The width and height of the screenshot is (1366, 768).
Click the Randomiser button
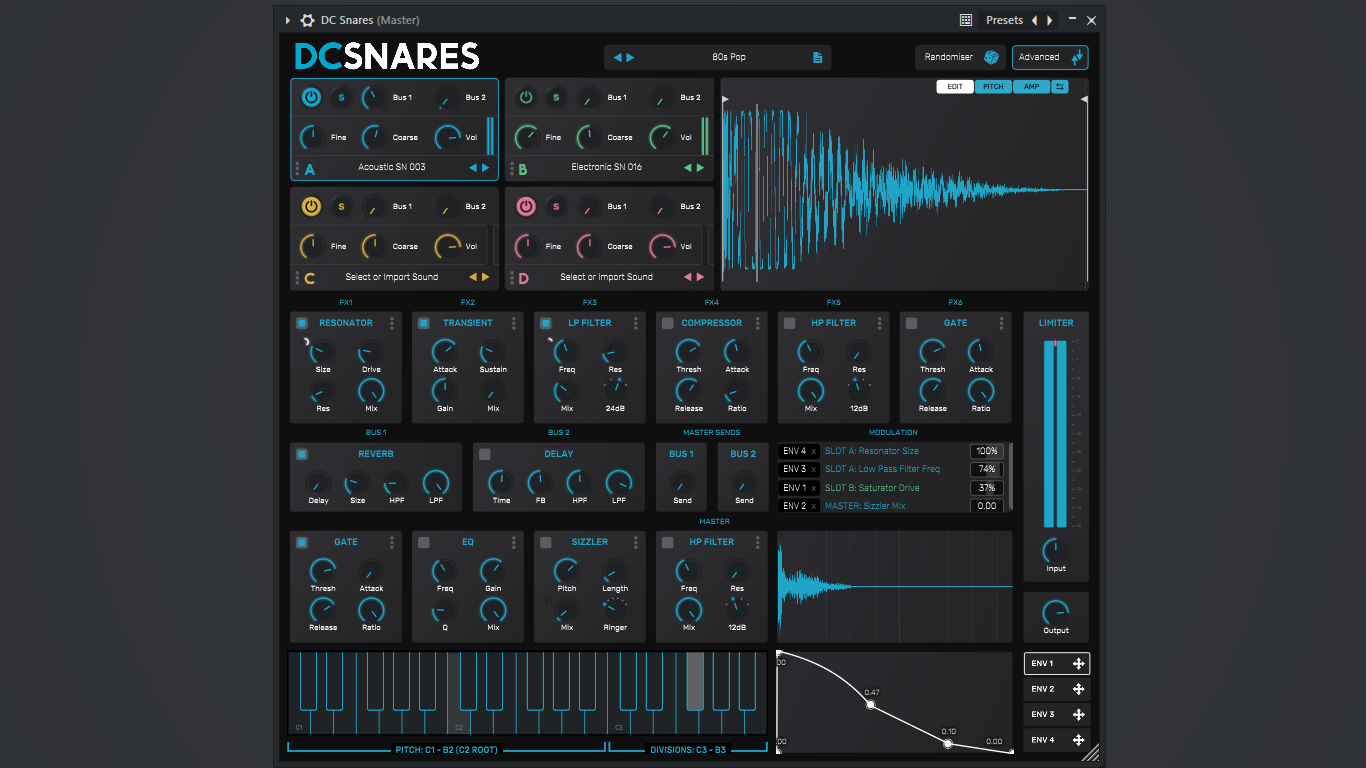pos(948,58)
